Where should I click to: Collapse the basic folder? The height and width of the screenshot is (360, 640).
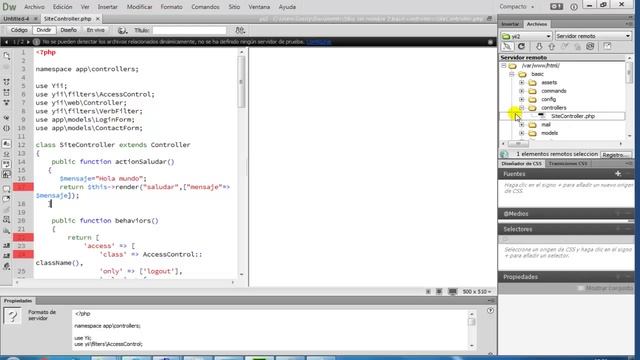click(511, 74)
